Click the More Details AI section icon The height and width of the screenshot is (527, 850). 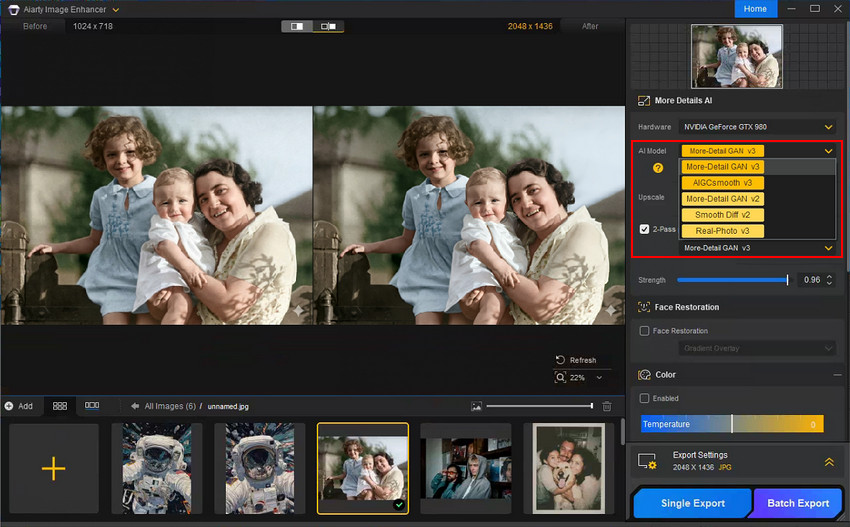[643, 101]
